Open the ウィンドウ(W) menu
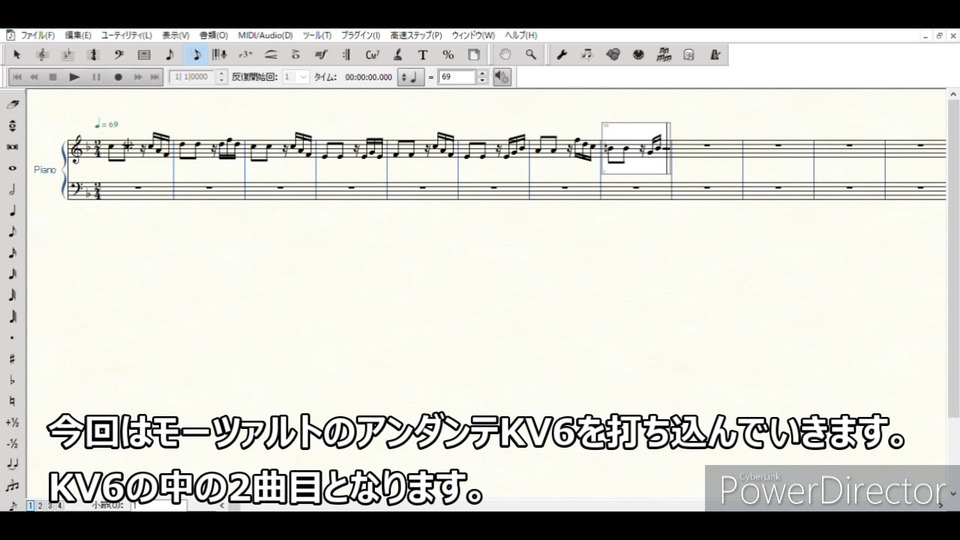The width and height of the screenshot is (960, 540). (x=473, y=36)
